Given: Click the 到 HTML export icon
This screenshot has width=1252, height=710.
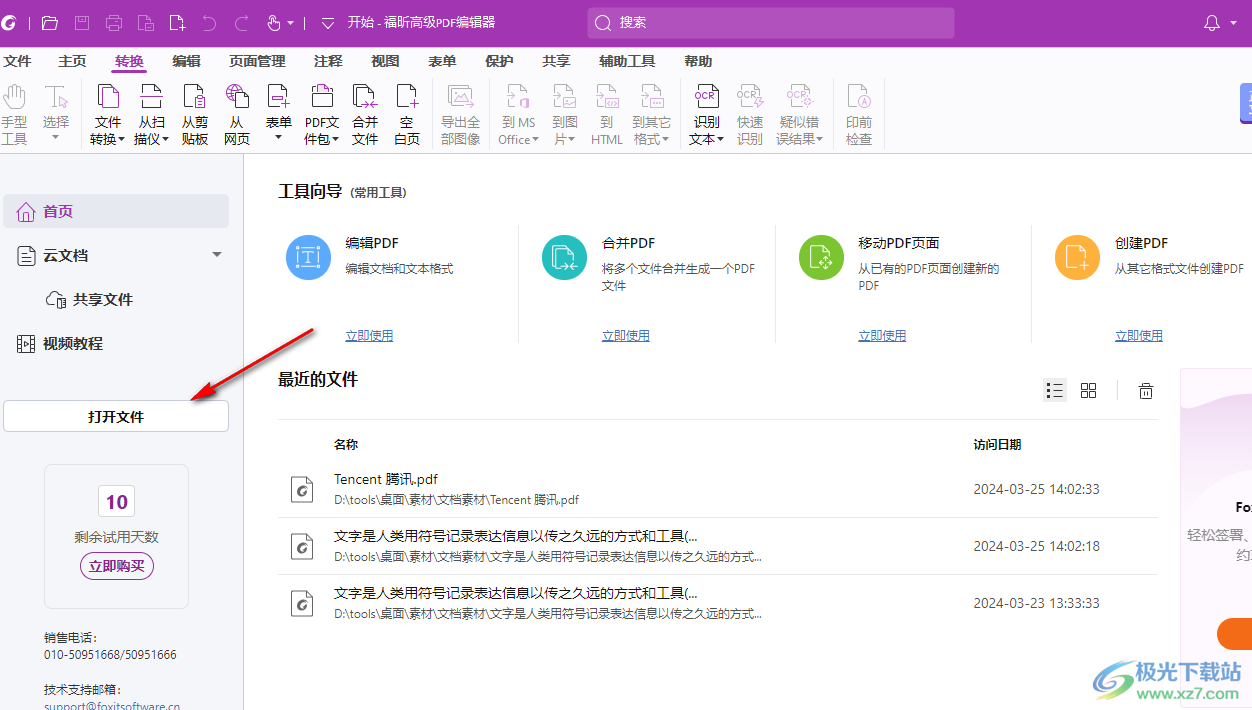Looking at the screenshot, I should pos(607,115).
